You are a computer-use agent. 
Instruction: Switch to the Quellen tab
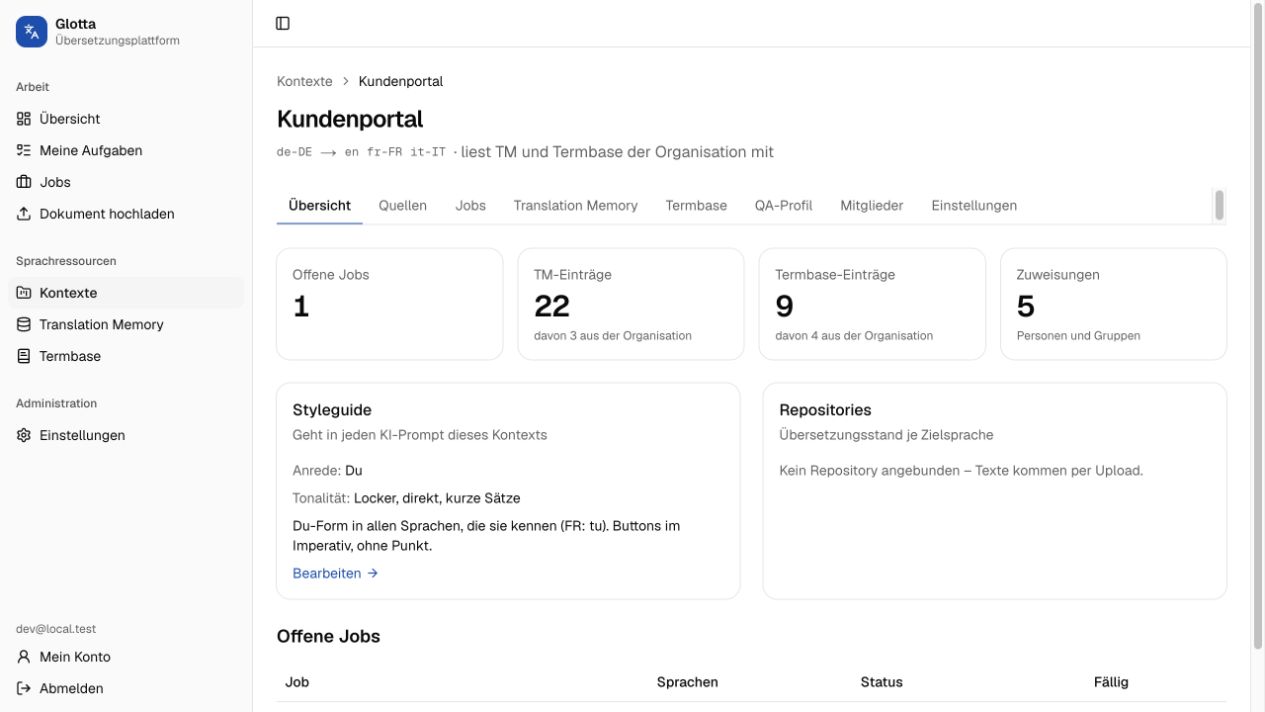pyautogui.click(x=402, y=205)
